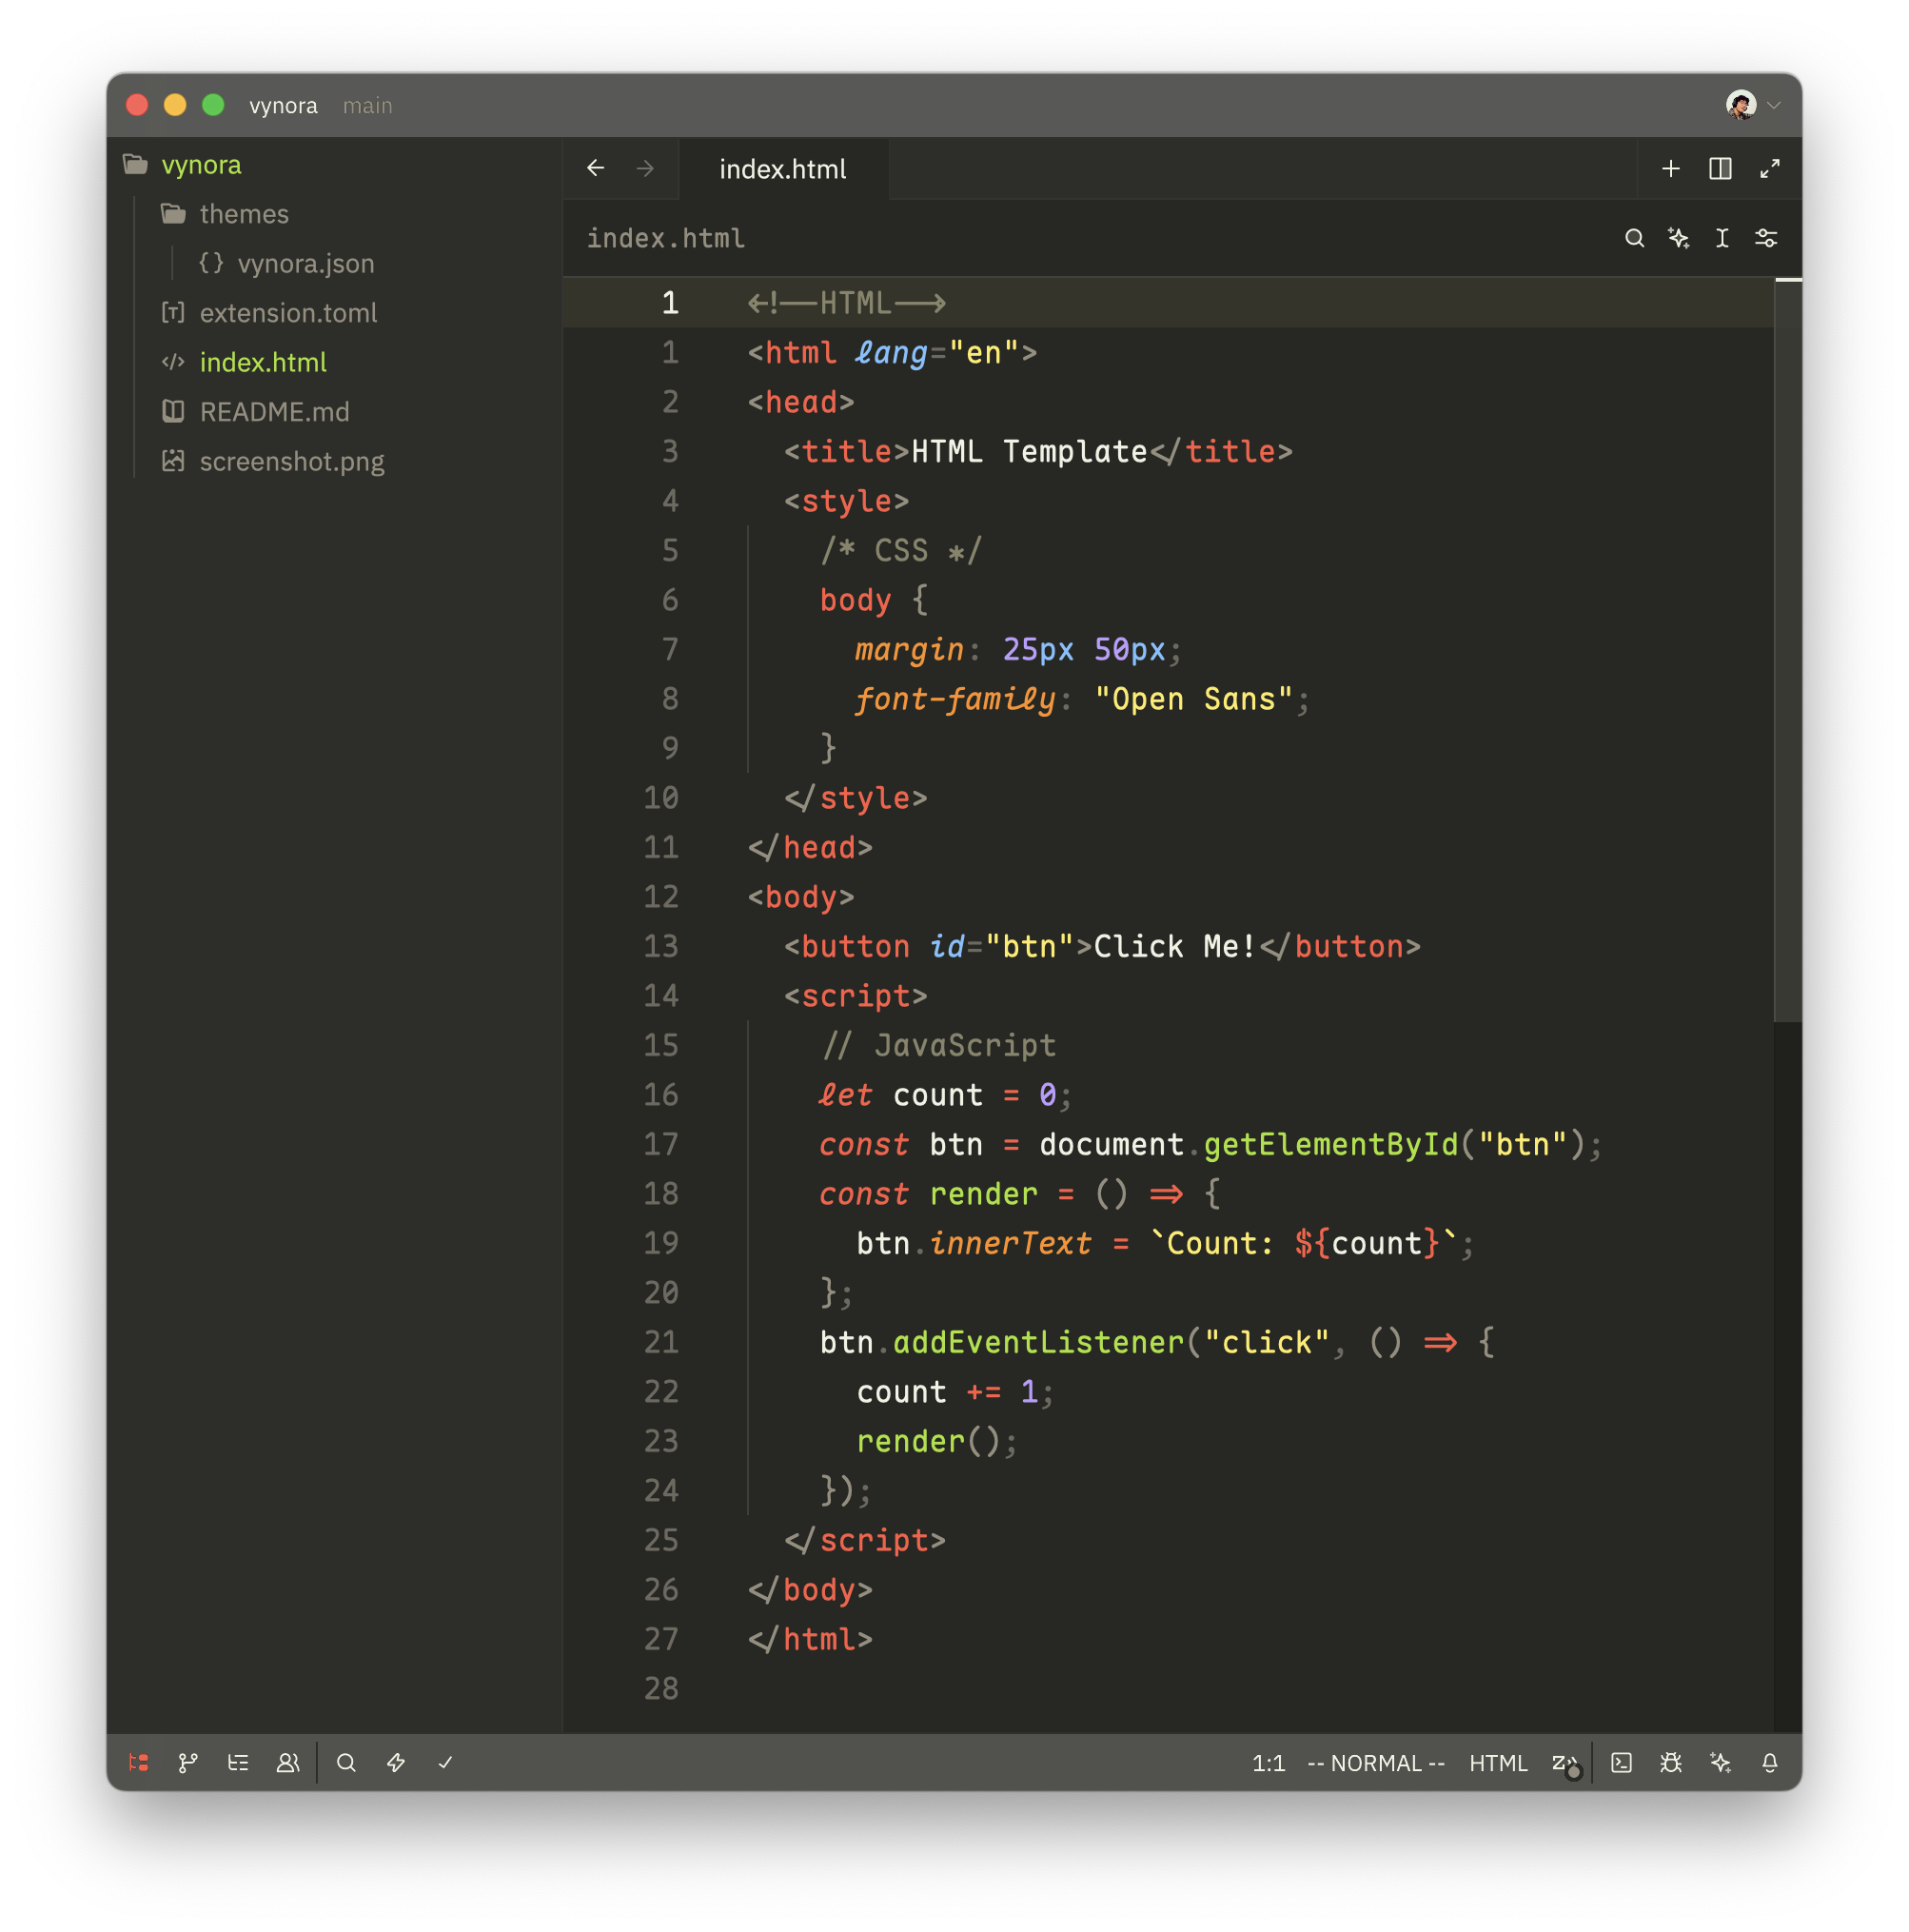Switch to the index.html tab
1909x1932 pixels.
tap(783, 169)
